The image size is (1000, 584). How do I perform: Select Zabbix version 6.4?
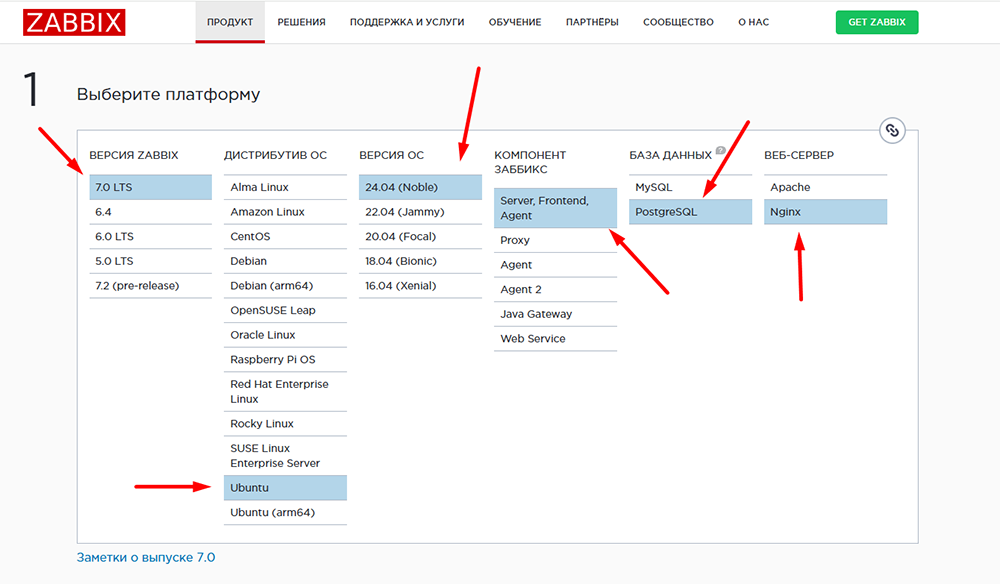point(151,212)
